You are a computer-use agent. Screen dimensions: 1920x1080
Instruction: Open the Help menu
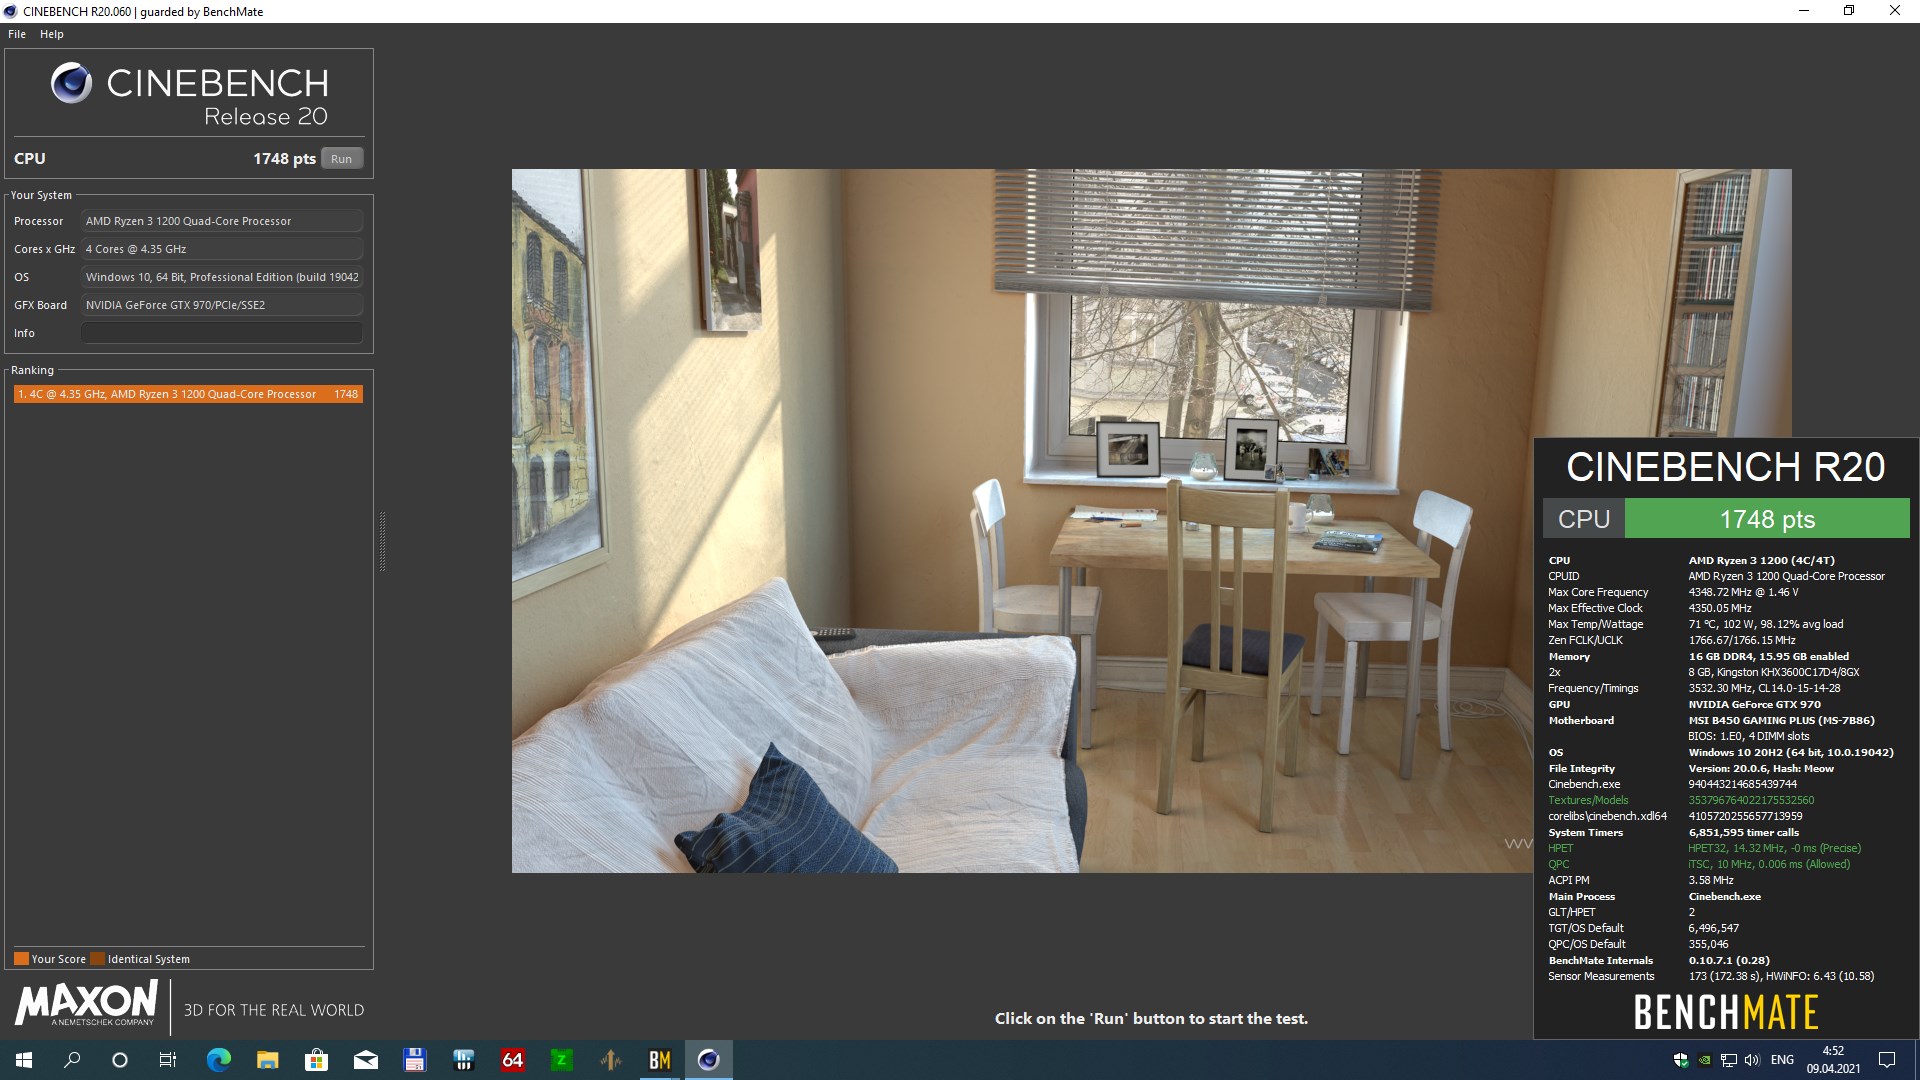[x=52, y=34]
